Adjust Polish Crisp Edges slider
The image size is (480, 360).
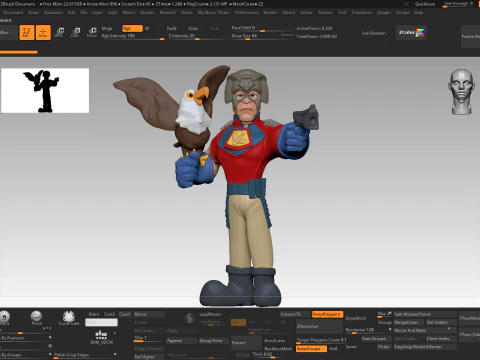point(85,355)
